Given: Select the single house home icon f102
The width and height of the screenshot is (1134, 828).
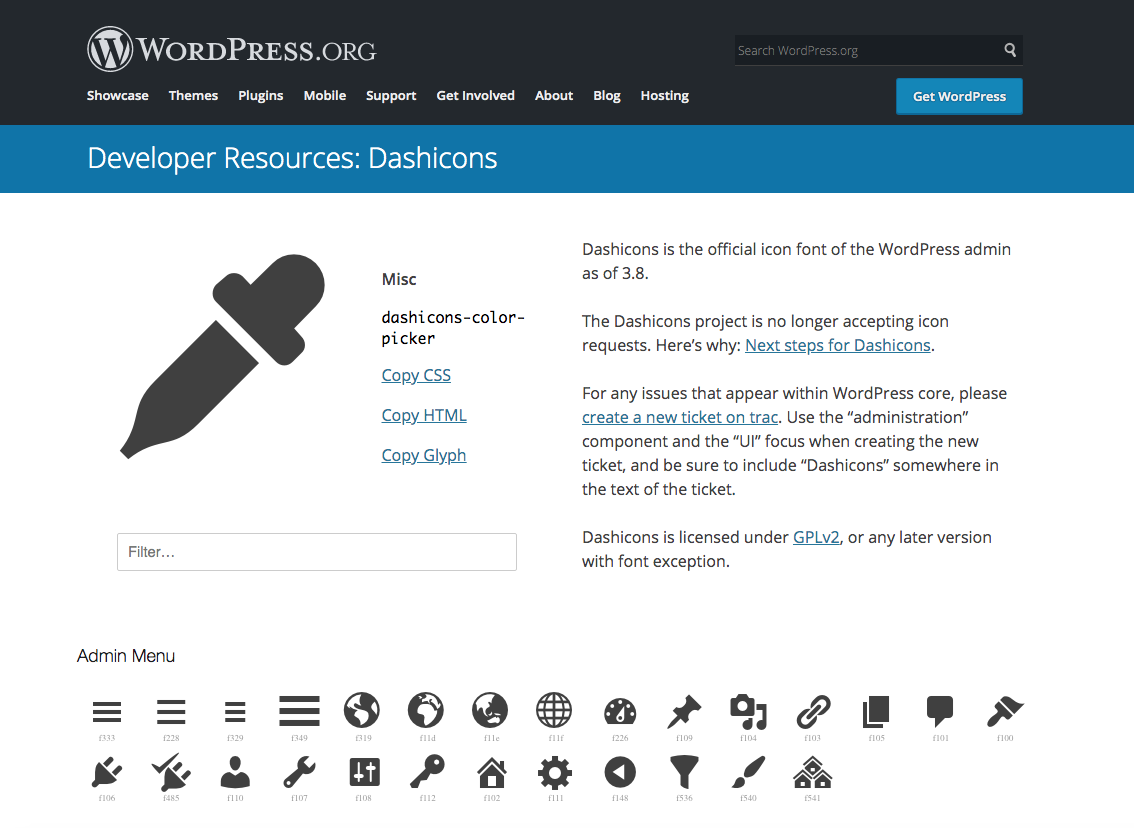Looking at the screenshot, I should coord(492,772).
